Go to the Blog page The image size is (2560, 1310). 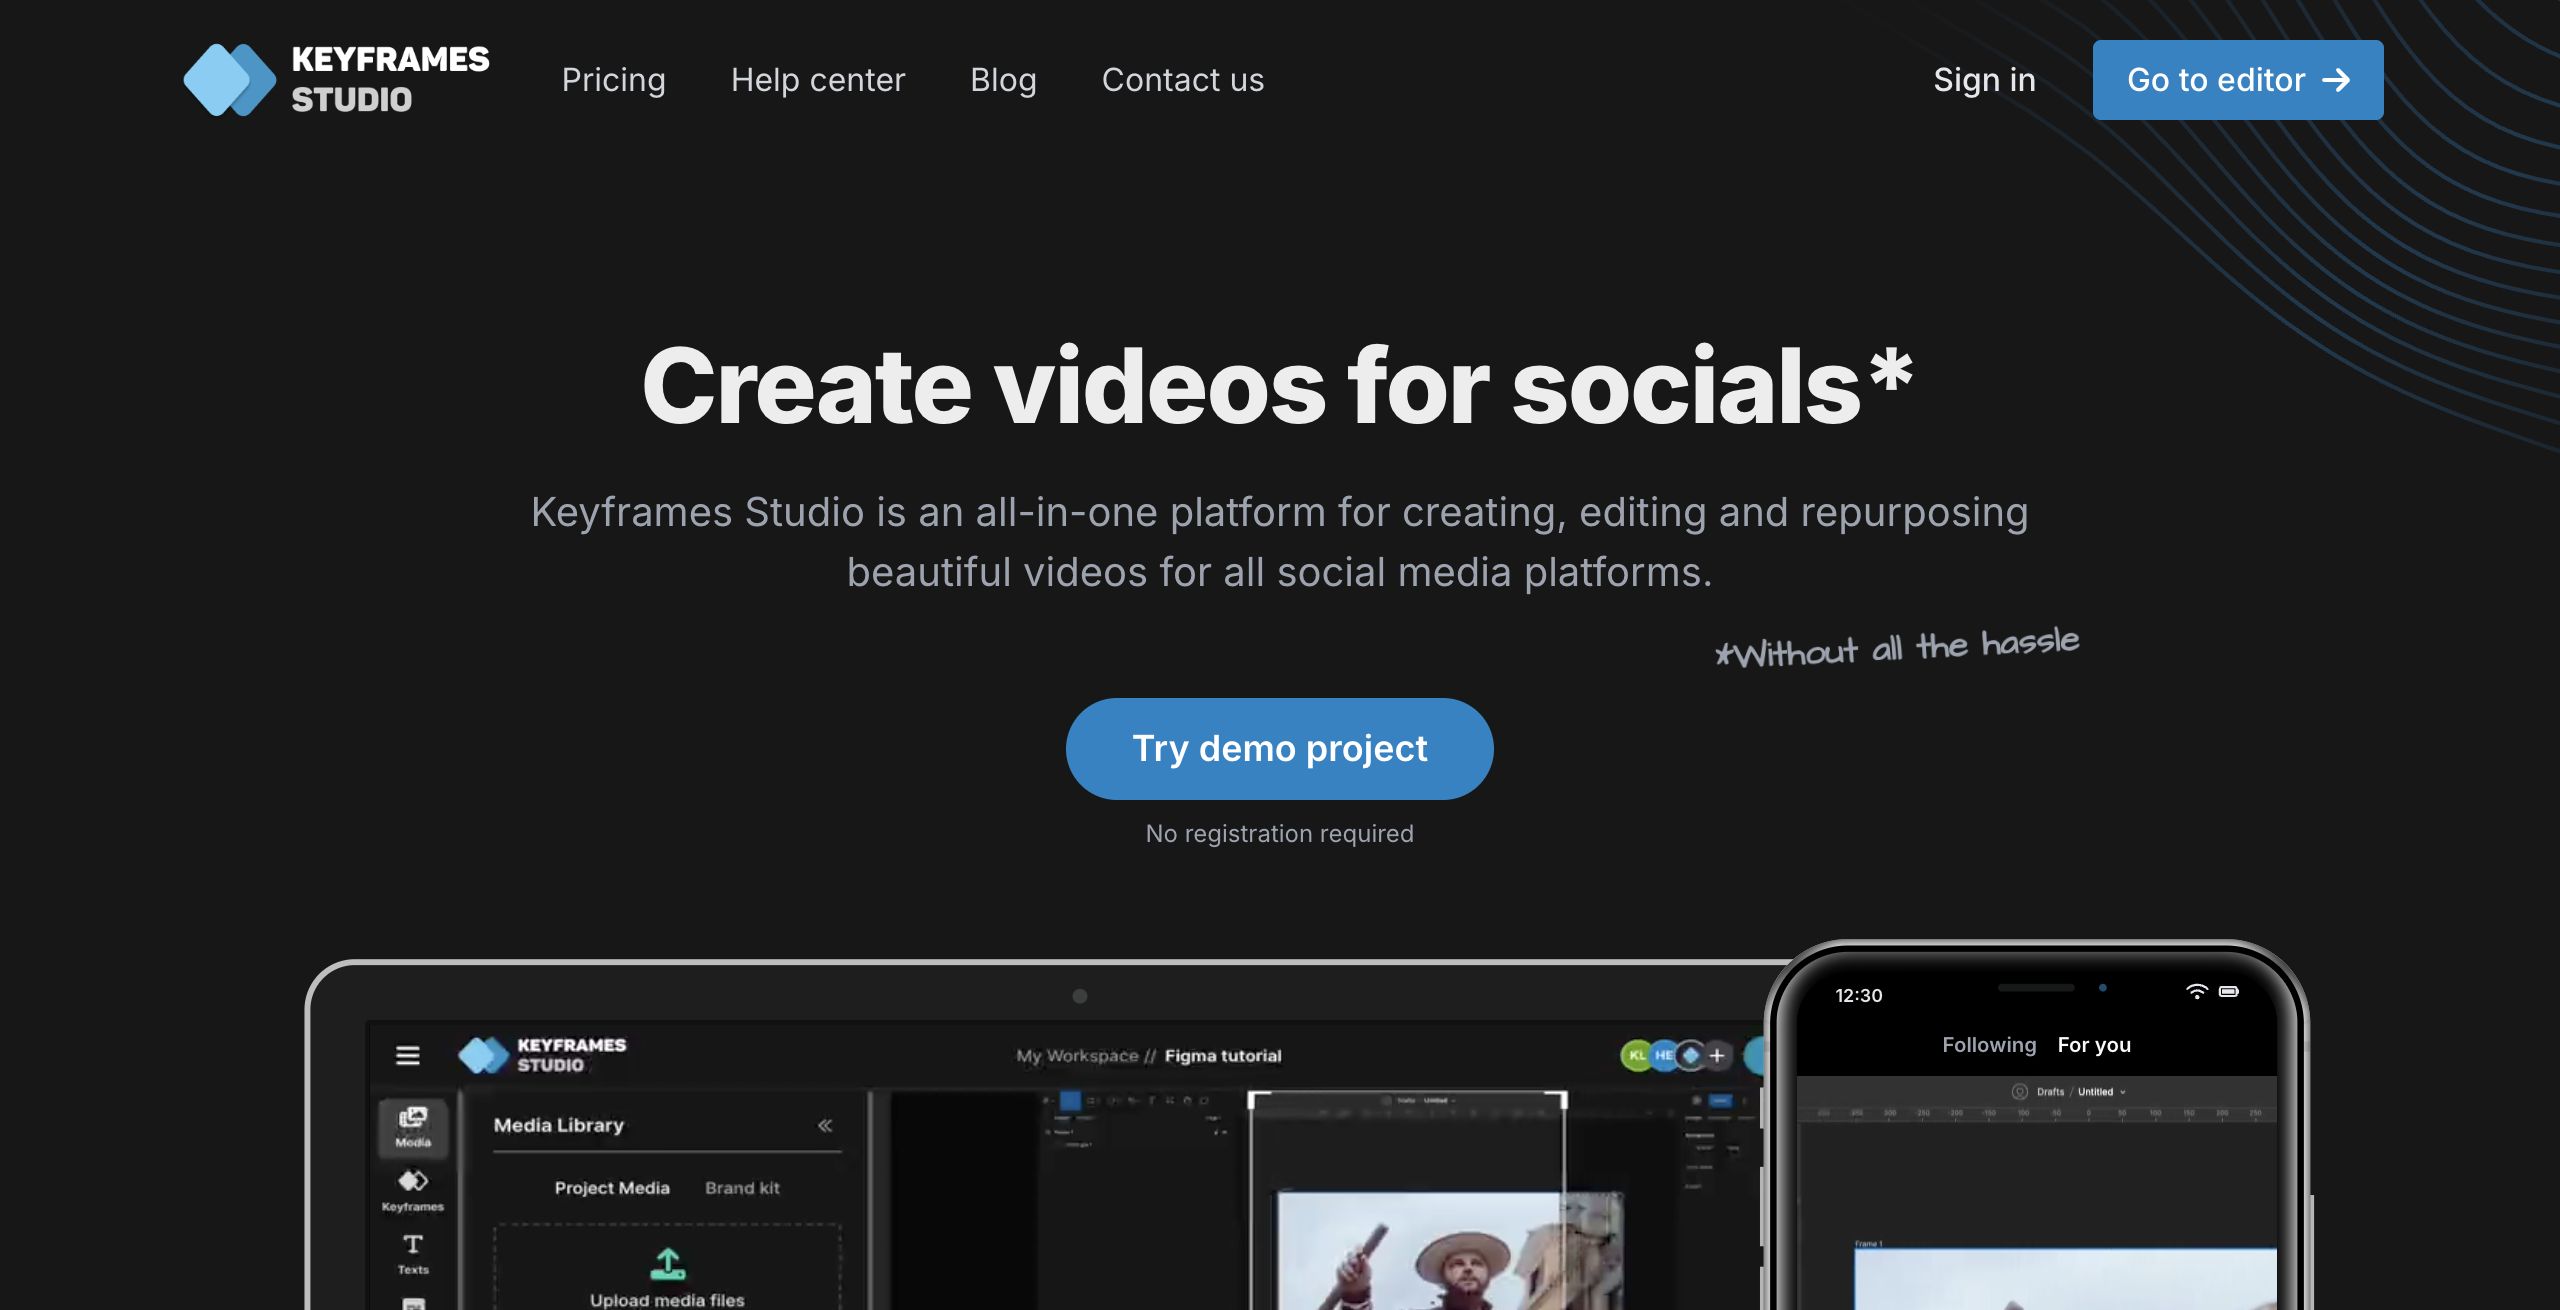[1003, 80]
